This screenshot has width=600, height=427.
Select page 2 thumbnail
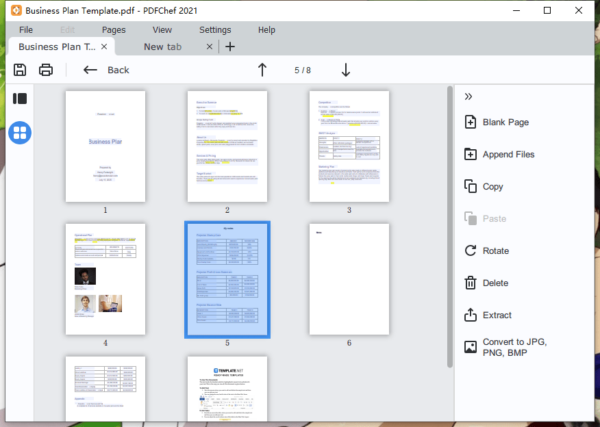click(227, 147)
